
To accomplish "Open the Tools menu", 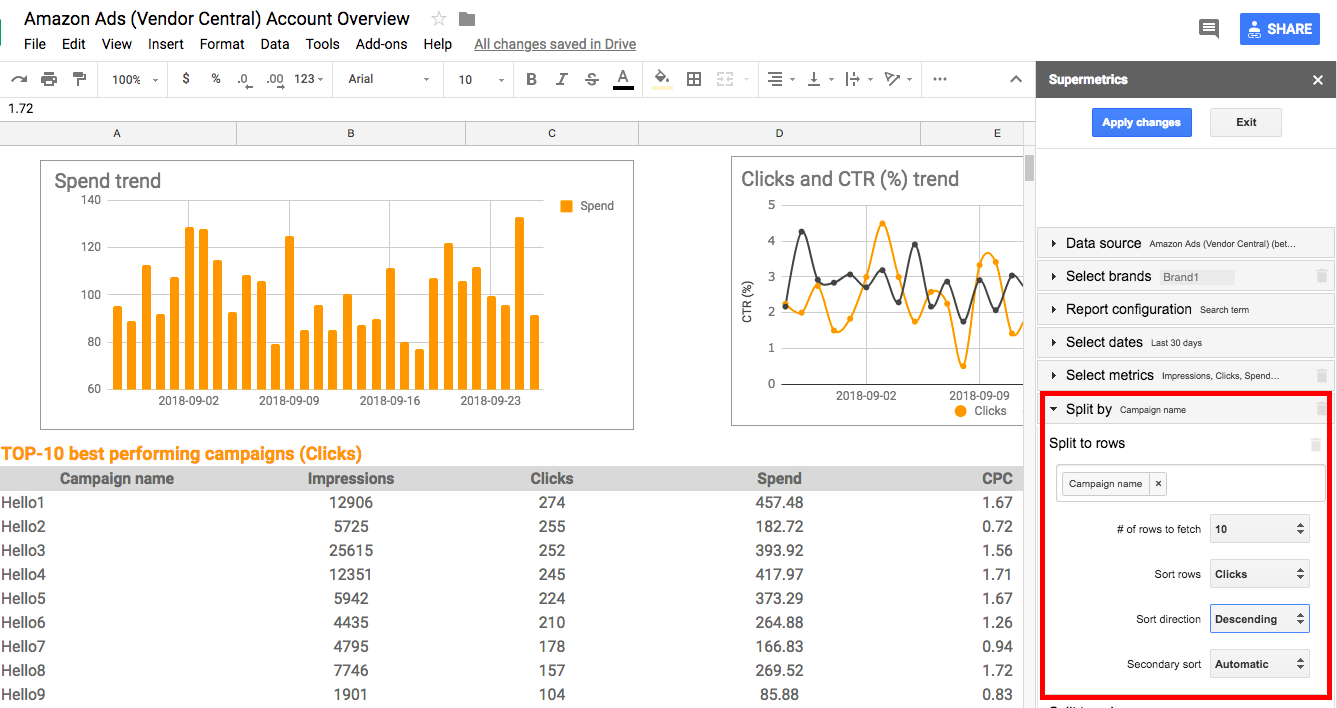I will [323, 44].
